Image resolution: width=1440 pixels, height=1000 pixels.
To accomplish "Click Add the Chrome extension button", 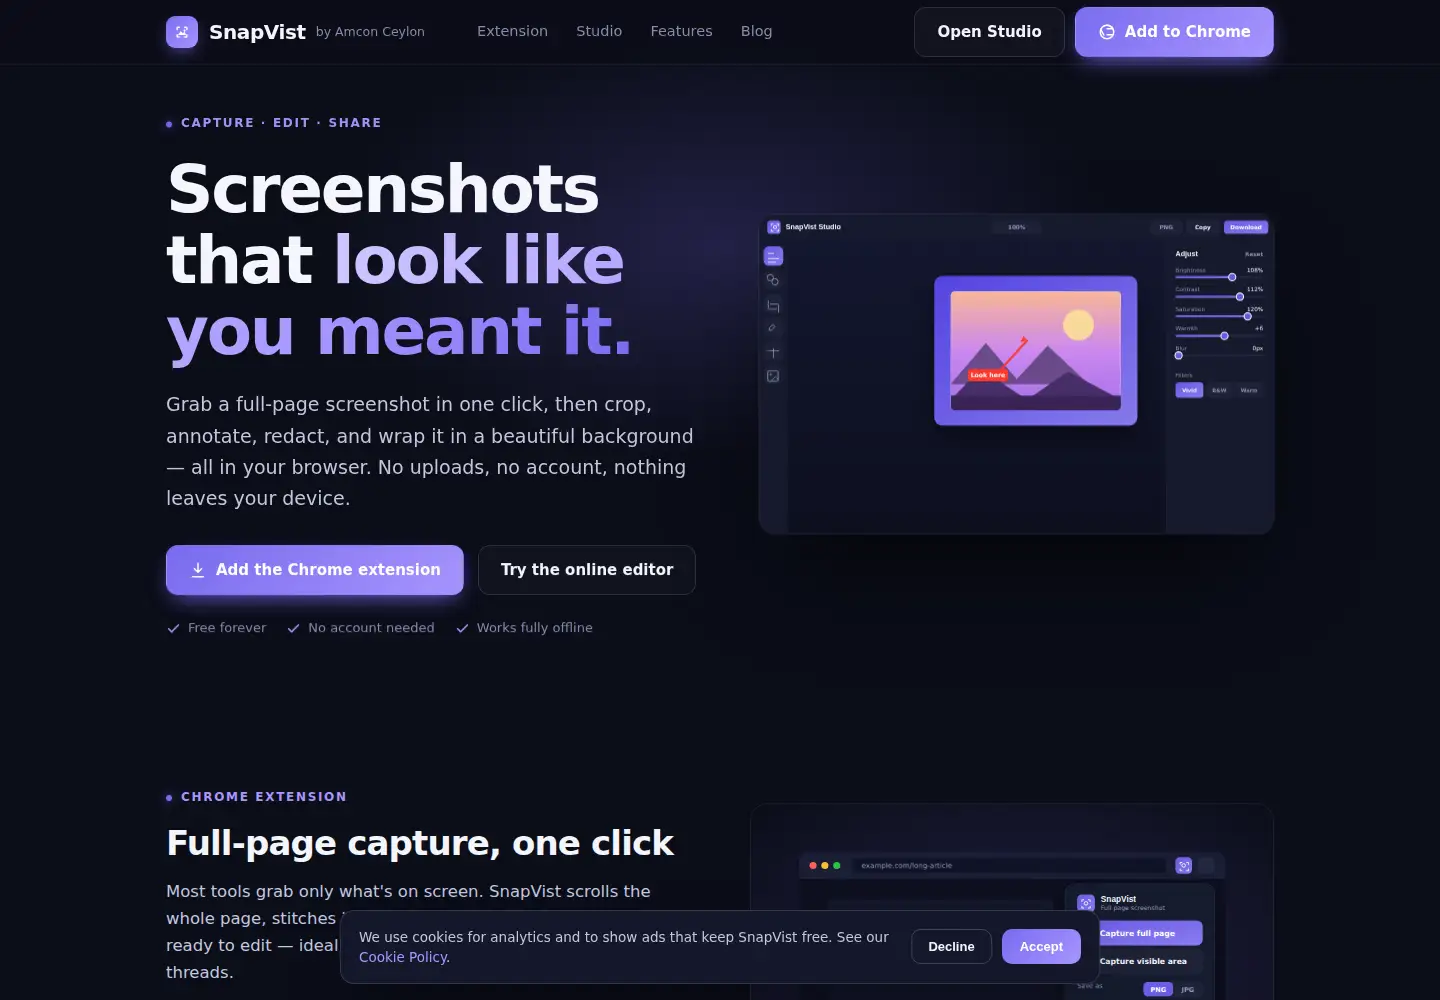I will [x=315, y=570].
